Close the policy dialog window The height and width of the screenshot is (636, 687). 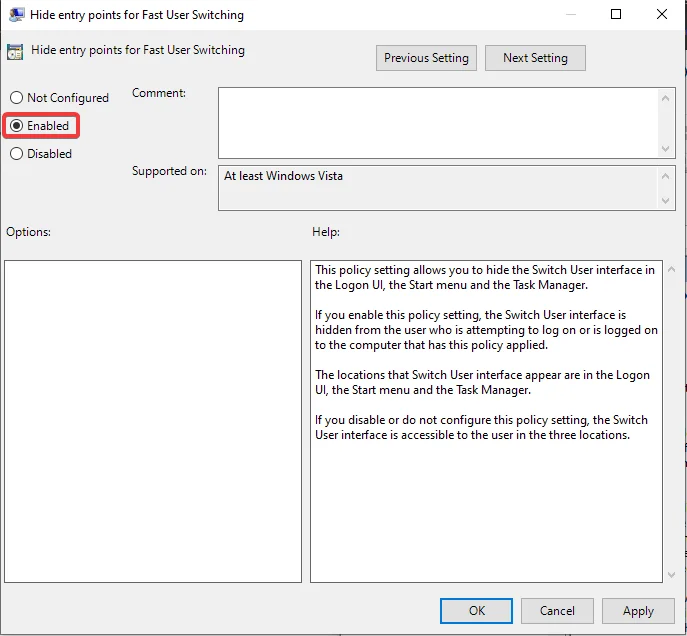[x=662, y=14]
